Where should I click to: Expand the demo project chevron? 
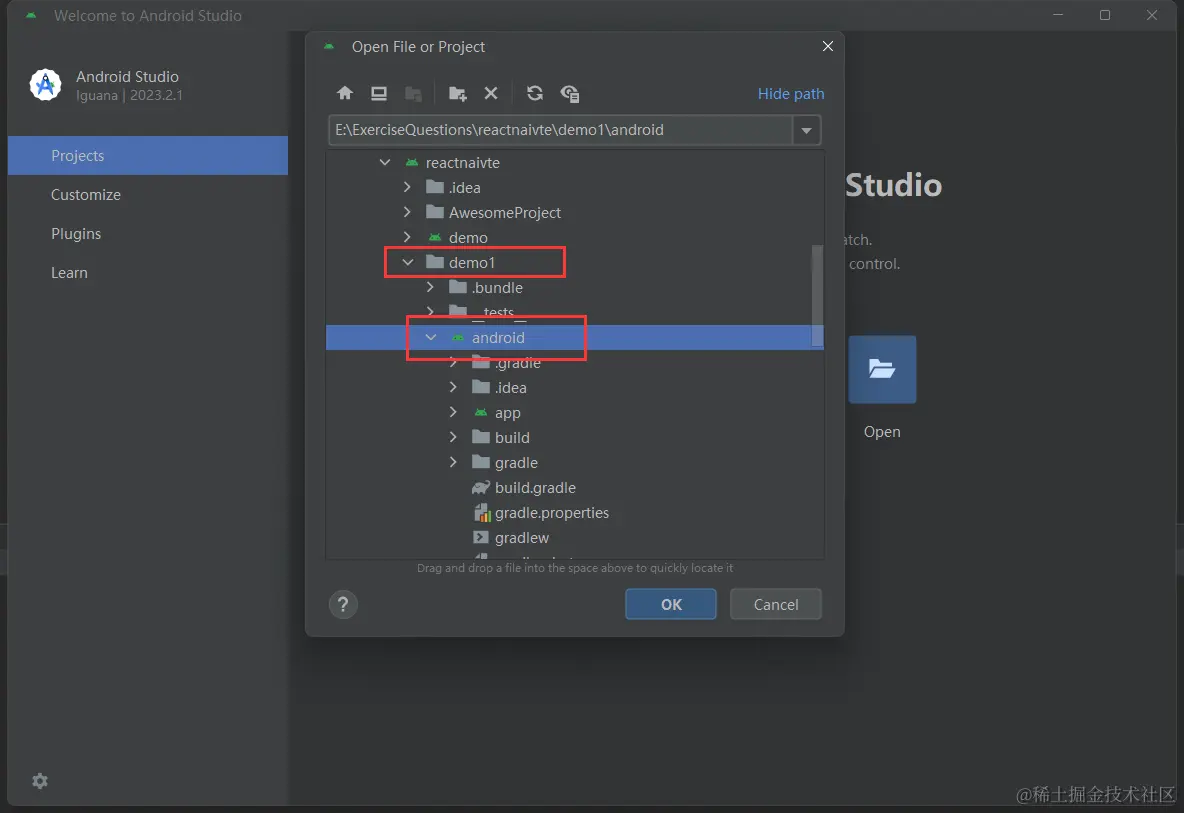[407, 237]
